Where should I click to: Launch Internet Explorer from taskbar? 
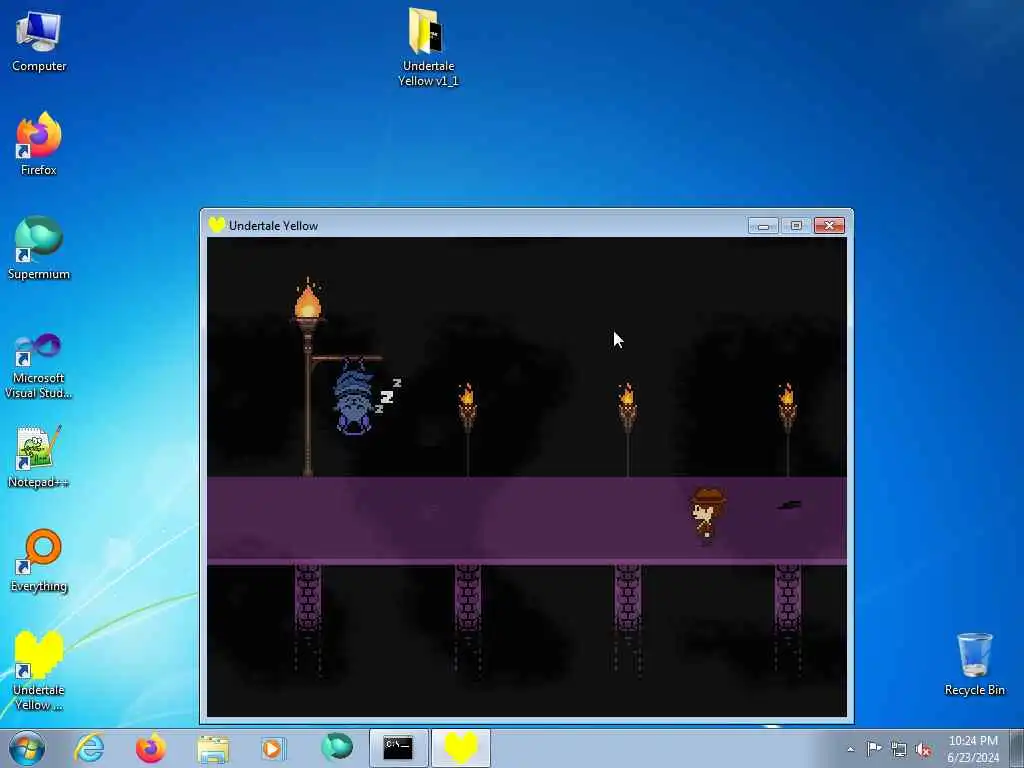89,748
